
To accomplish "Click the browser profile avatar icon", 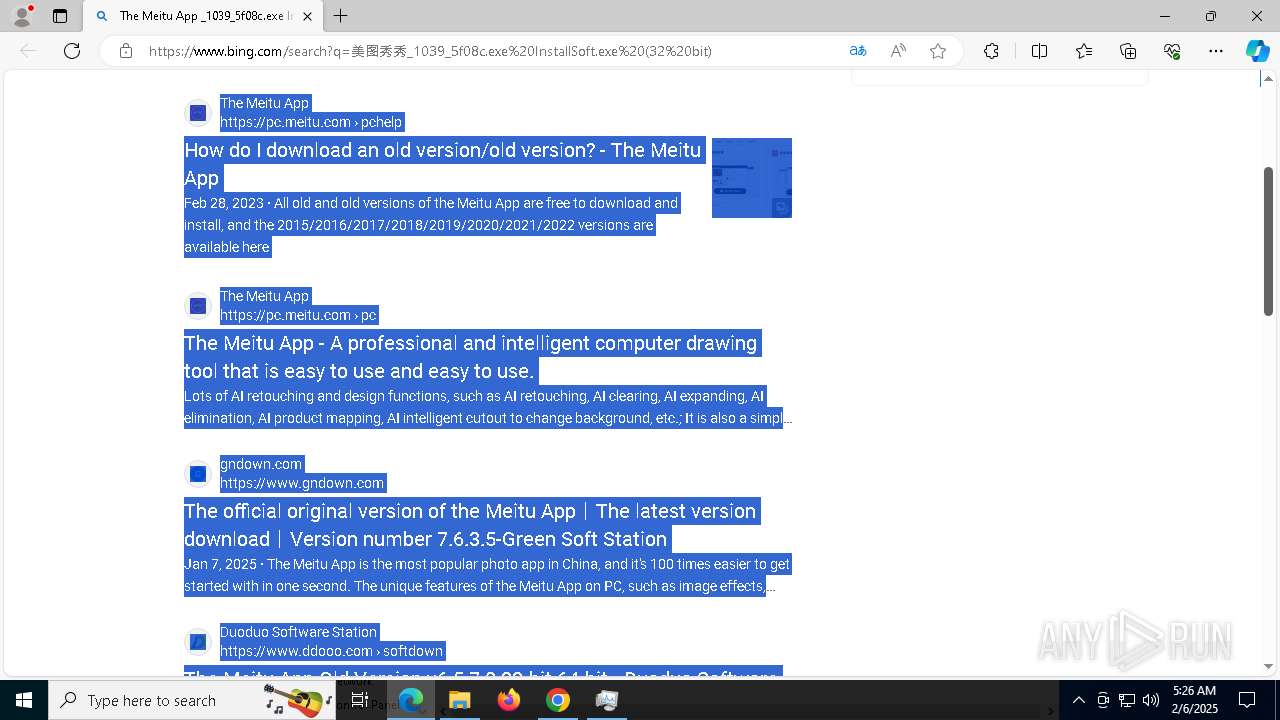I will [x=22, y=16].
